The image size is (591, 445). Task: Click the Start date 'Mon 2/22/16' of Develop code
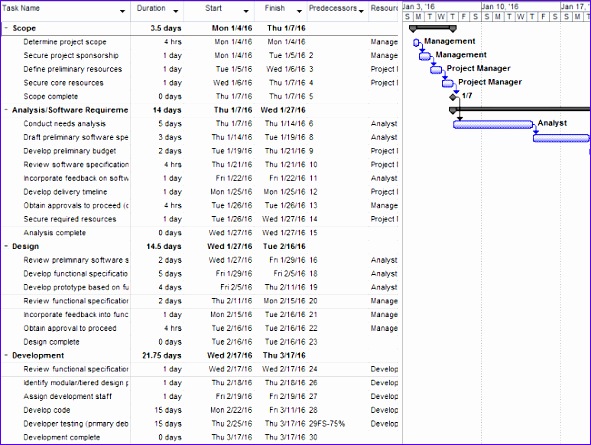pyautogui.click(x=231, y=410)
